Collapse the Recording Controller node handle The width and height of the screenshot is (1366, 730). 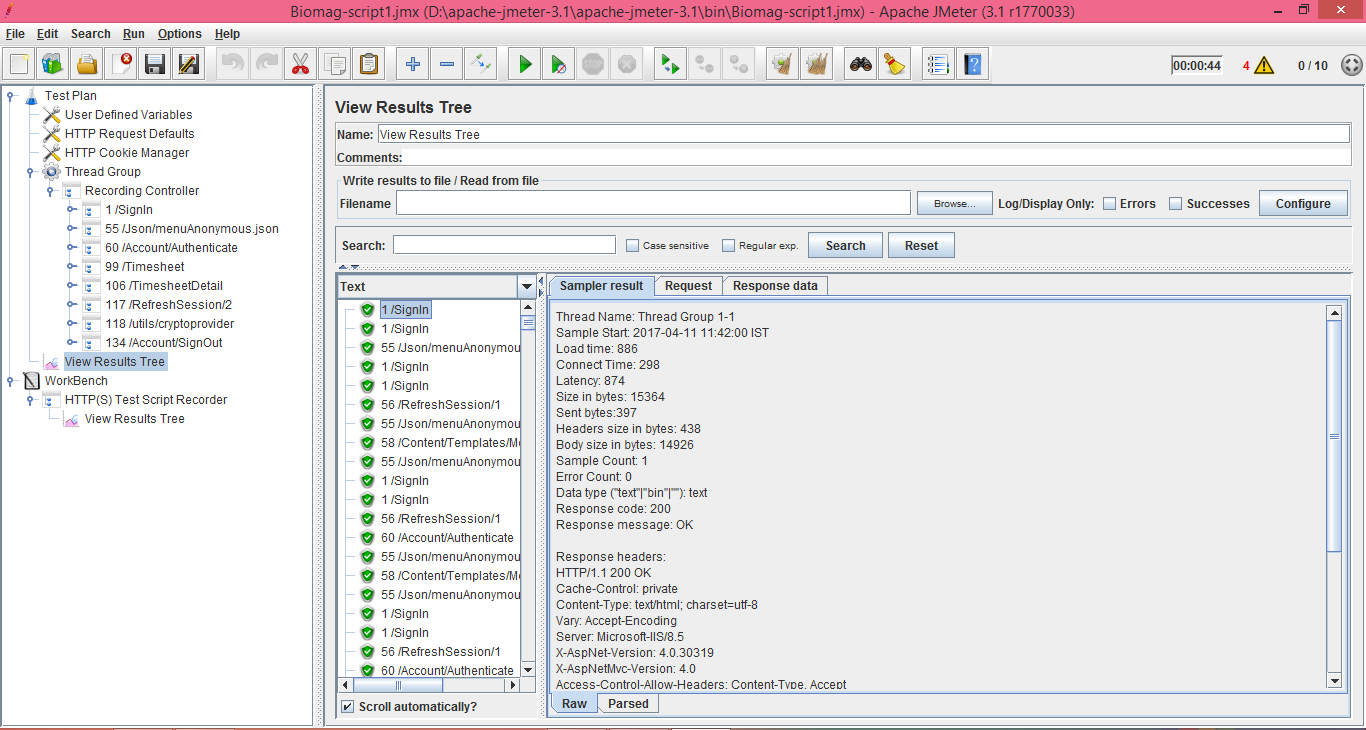point(51,191)
